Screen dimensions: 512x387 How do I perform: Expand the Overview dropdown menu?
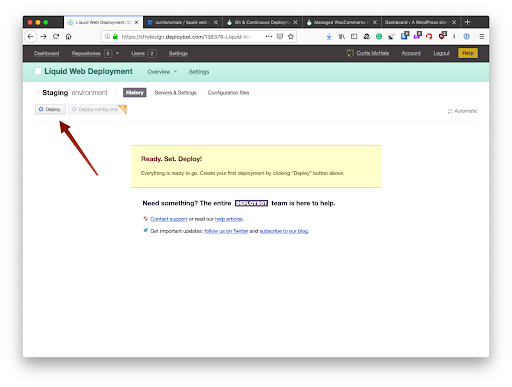tap(162, 72)
